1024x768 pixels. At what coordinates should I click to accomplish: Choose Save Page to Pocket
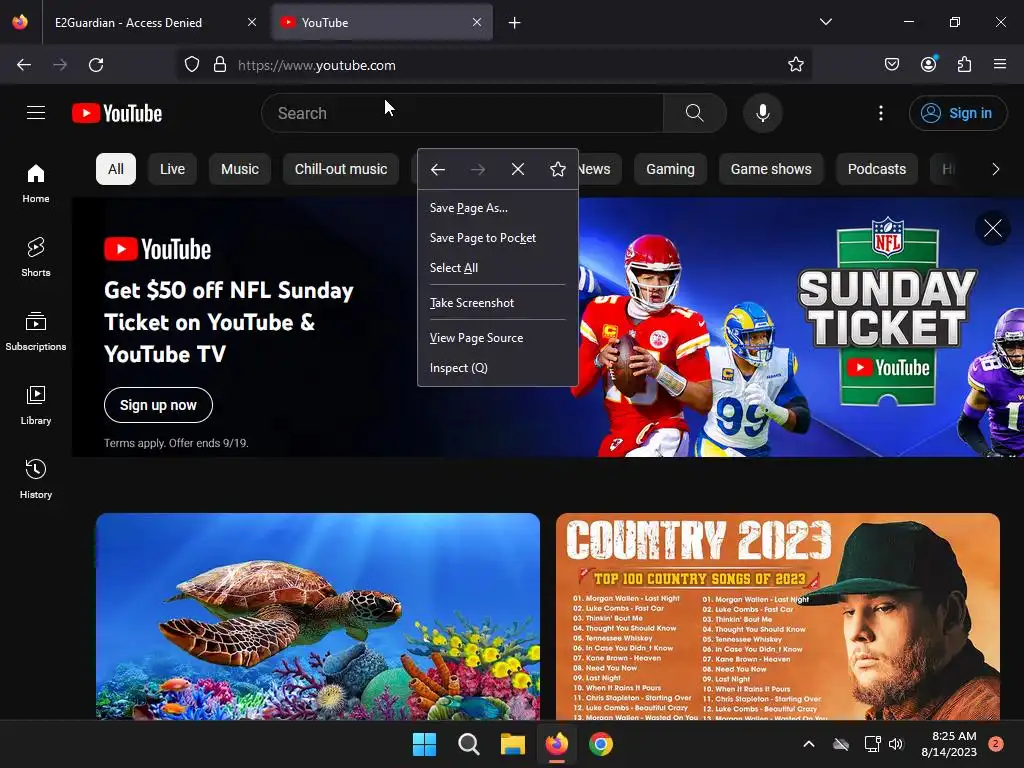click(x=498, y=238)
